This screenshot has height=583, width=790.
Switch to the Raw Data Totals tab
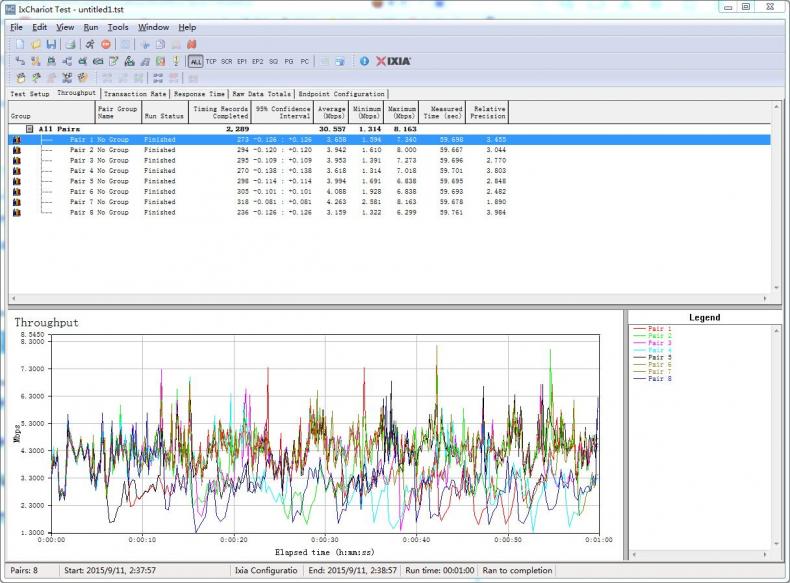261,94
